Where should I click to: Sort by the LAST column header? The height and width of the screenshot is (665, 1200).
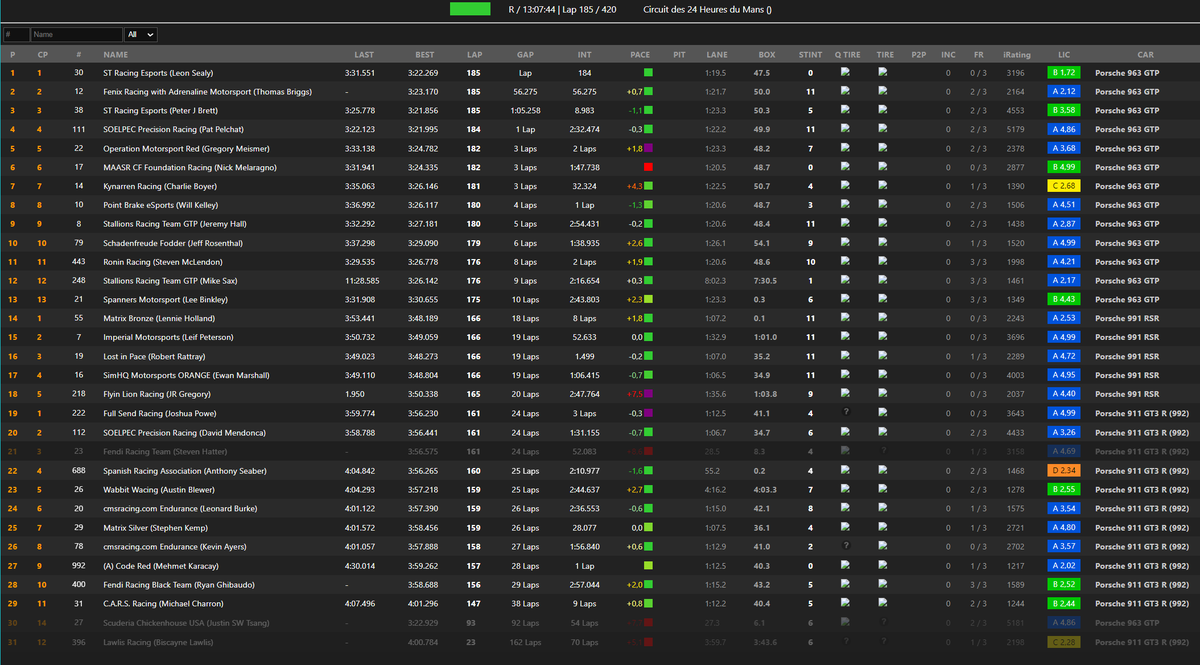365,54
